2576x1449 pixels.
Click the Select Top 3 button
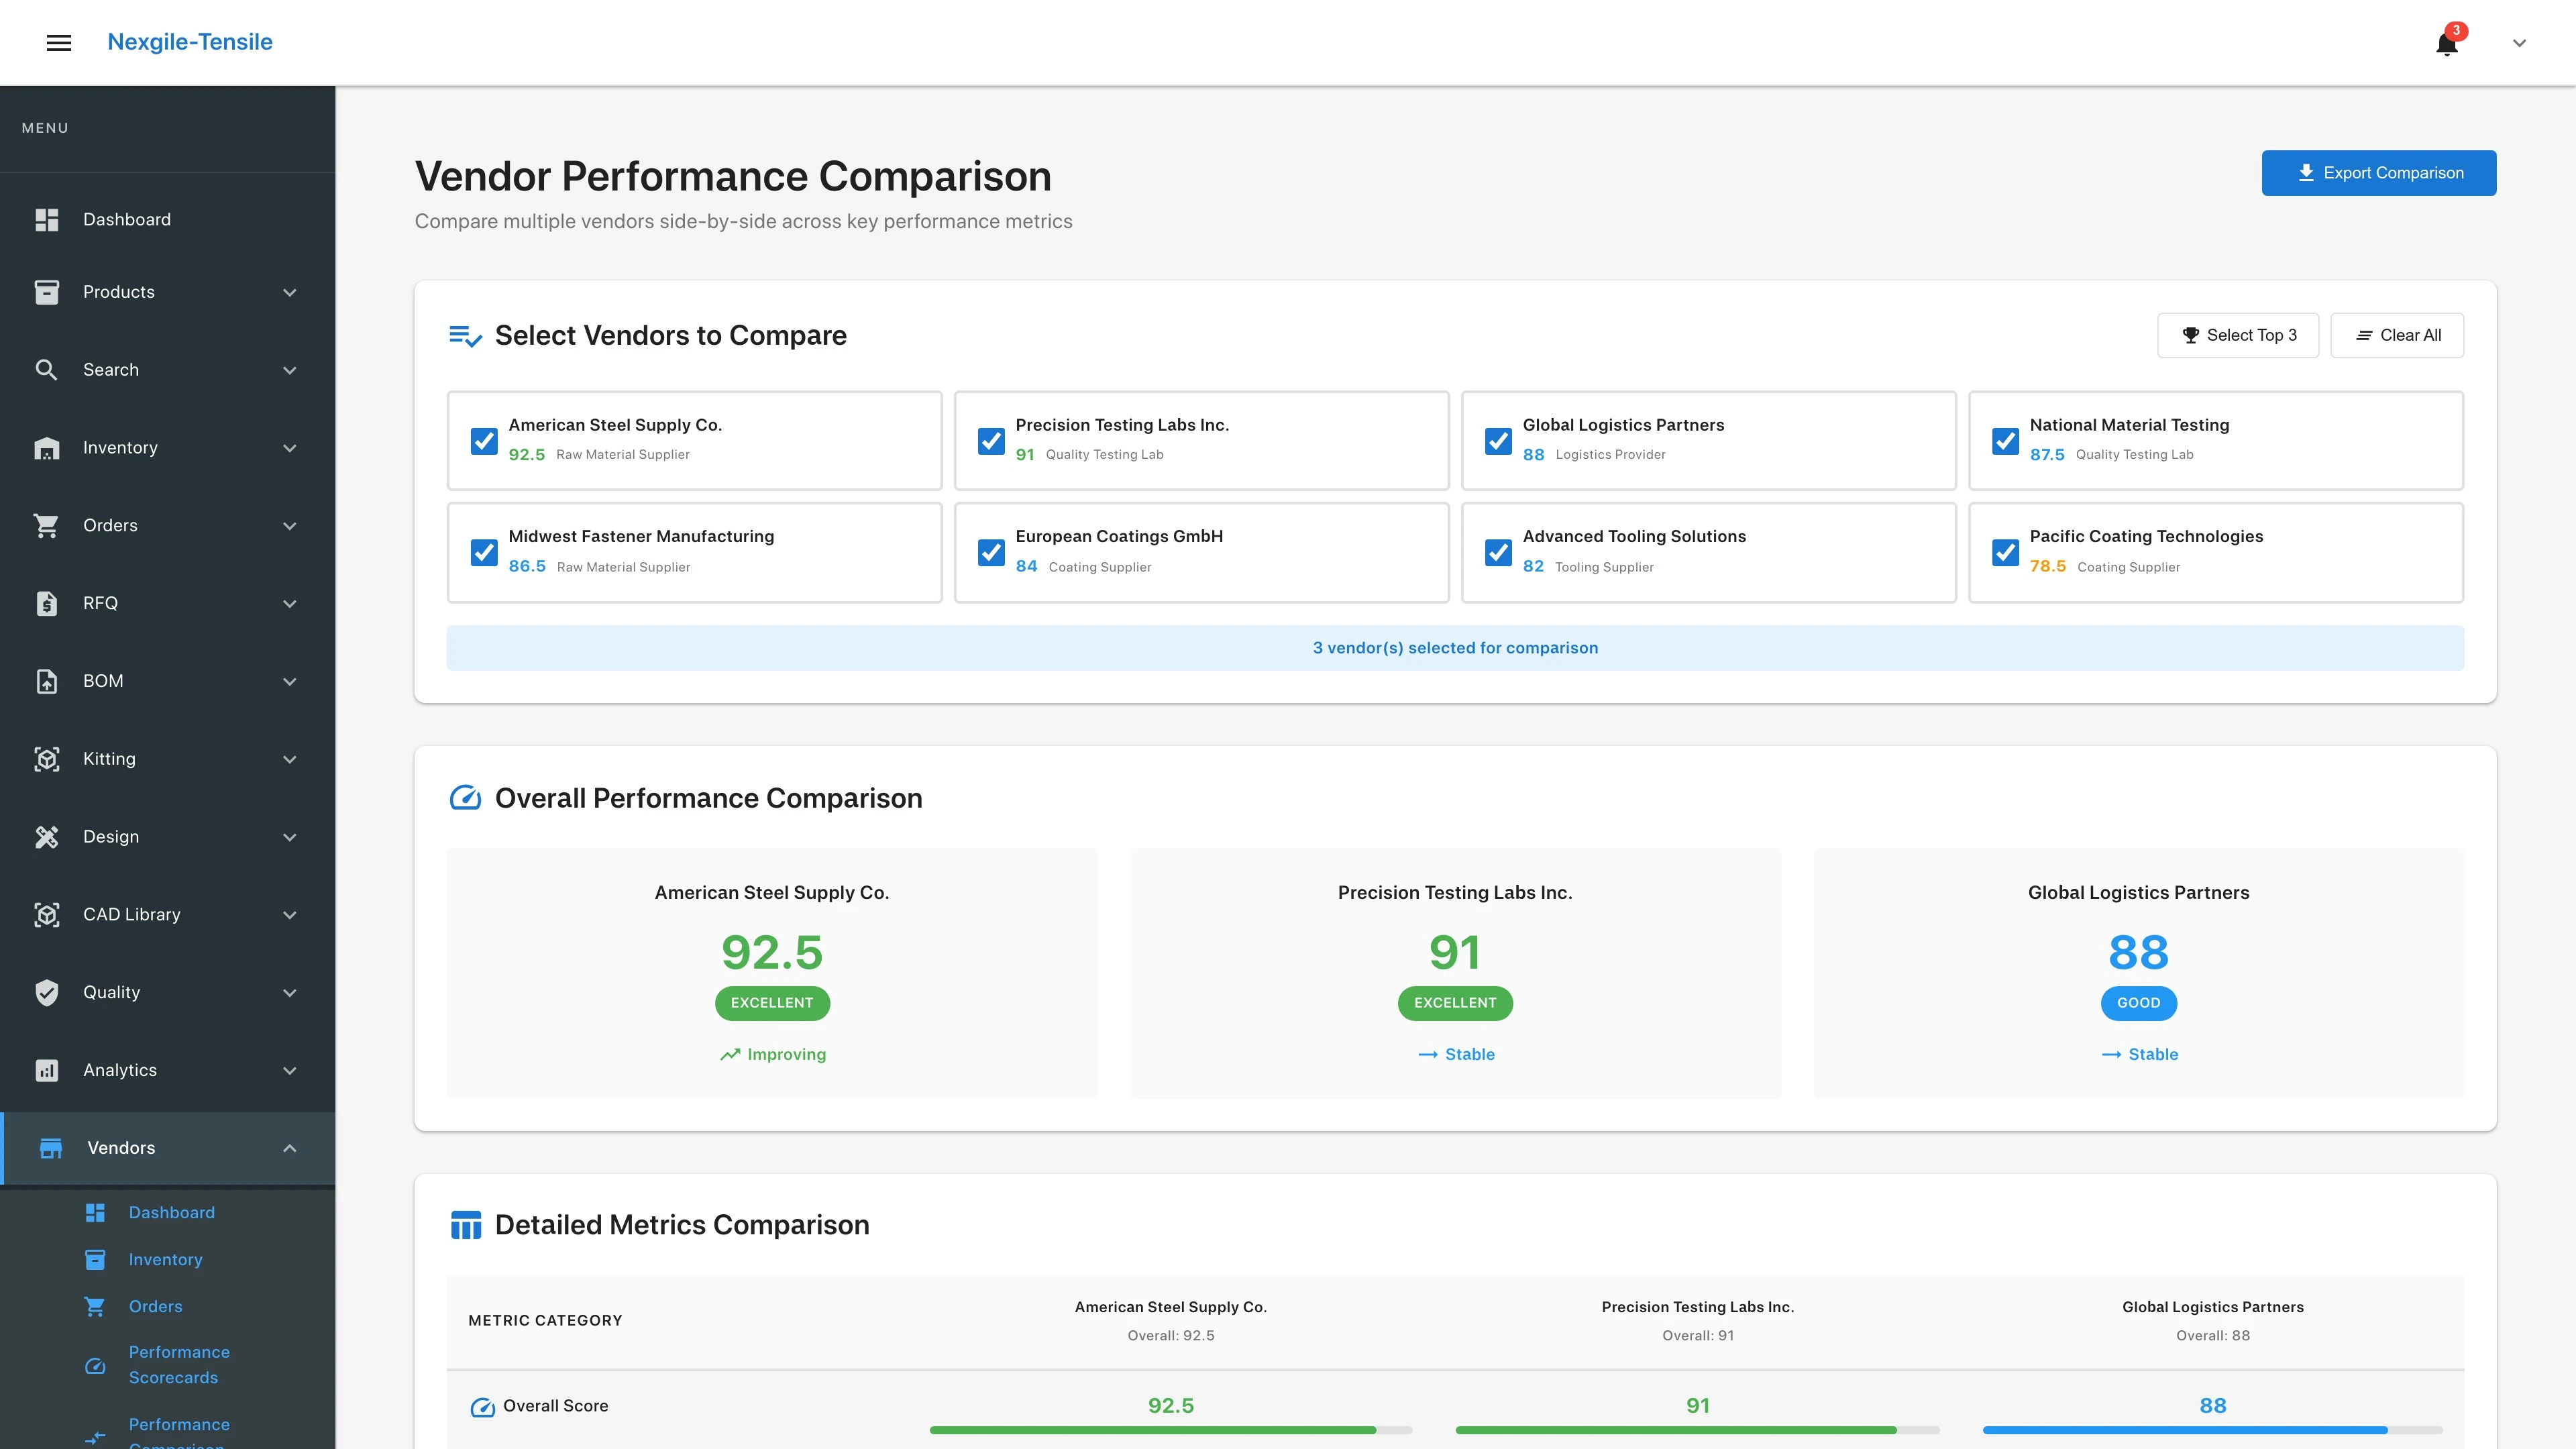(2238, 335)
